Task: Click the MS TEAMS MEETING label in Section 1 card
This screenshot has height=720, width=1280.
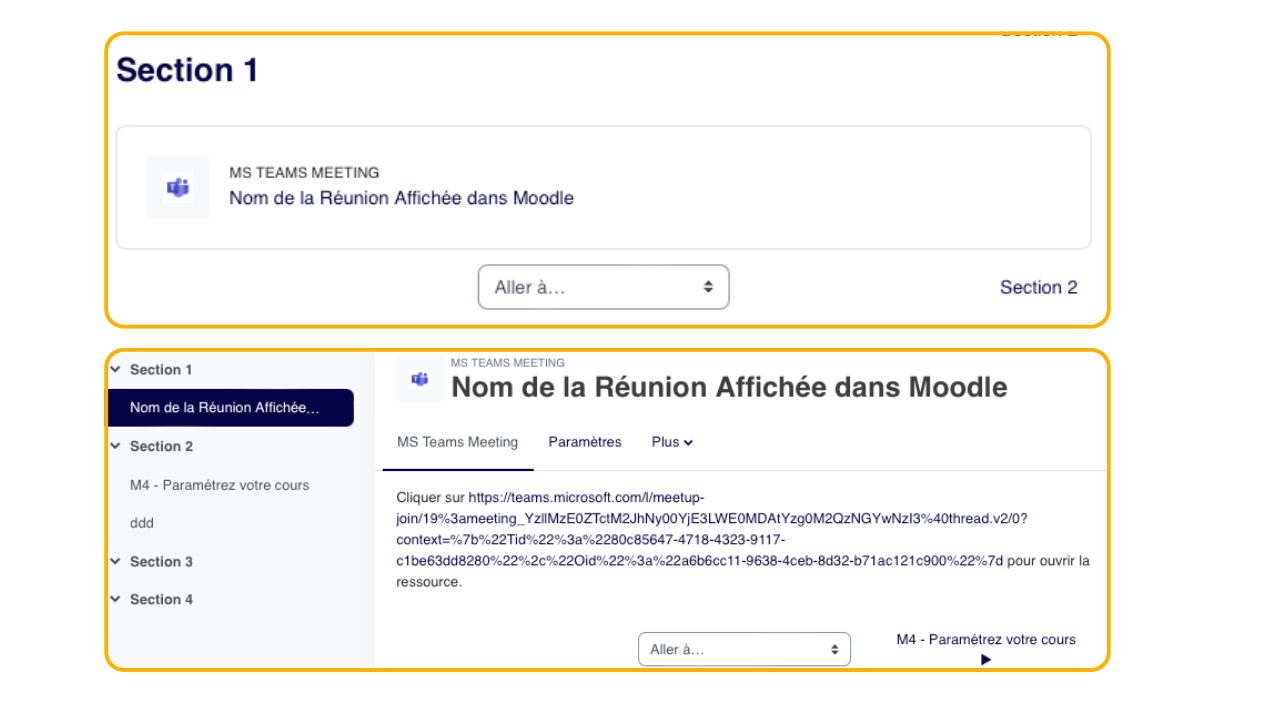Action: point(304,173)
